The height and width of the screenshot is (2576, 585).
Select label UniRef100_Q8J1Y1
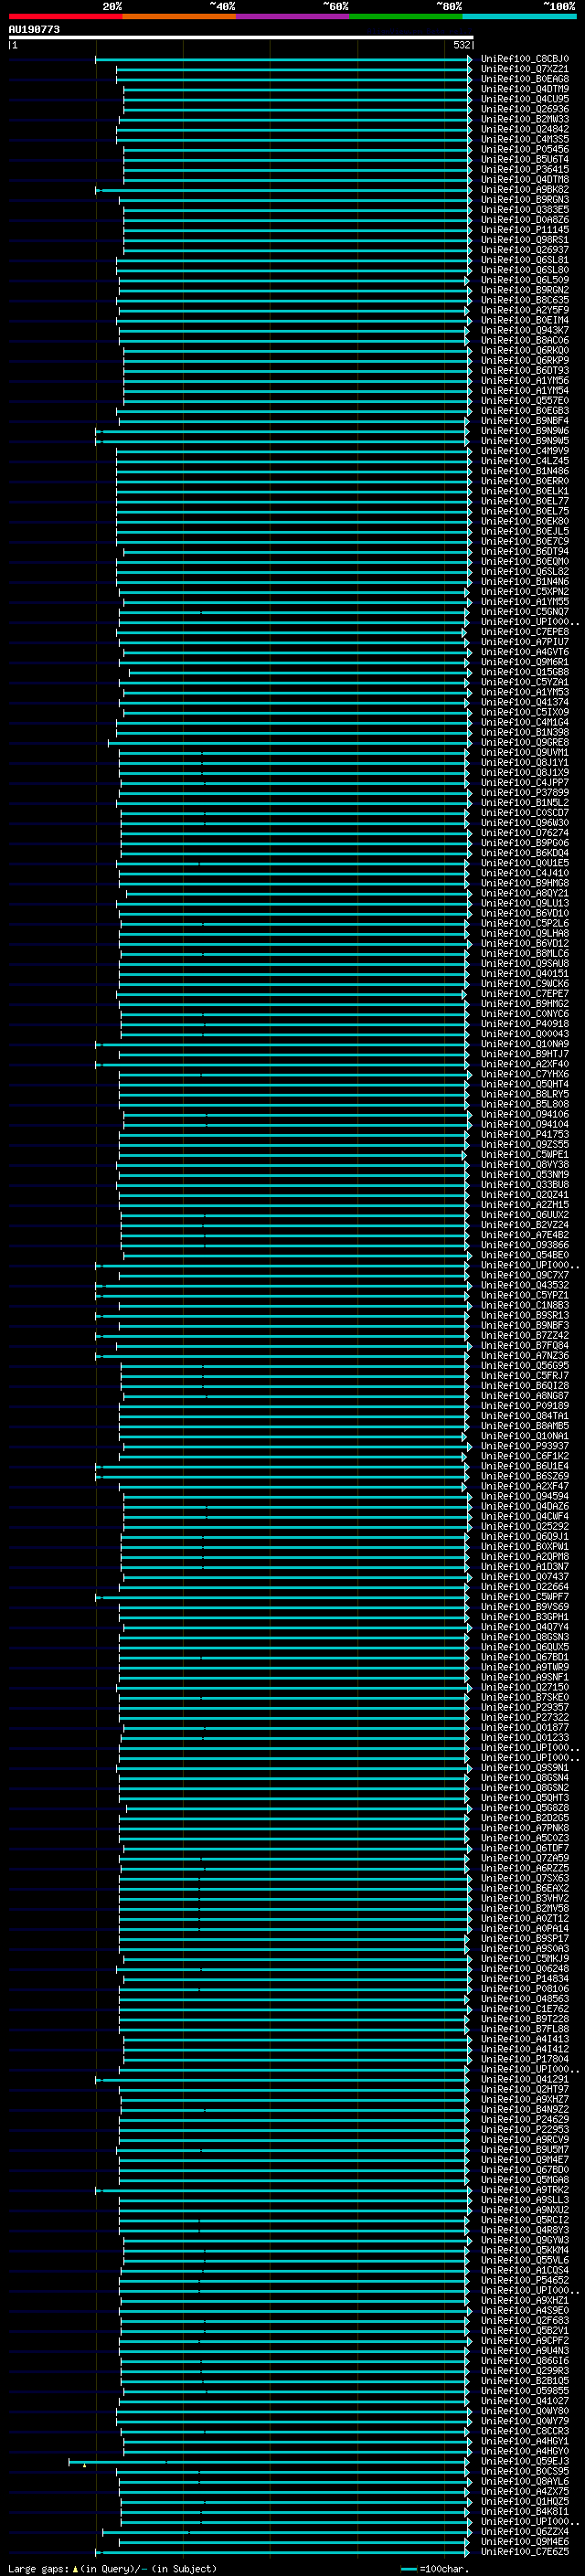(x=525, y=762)
